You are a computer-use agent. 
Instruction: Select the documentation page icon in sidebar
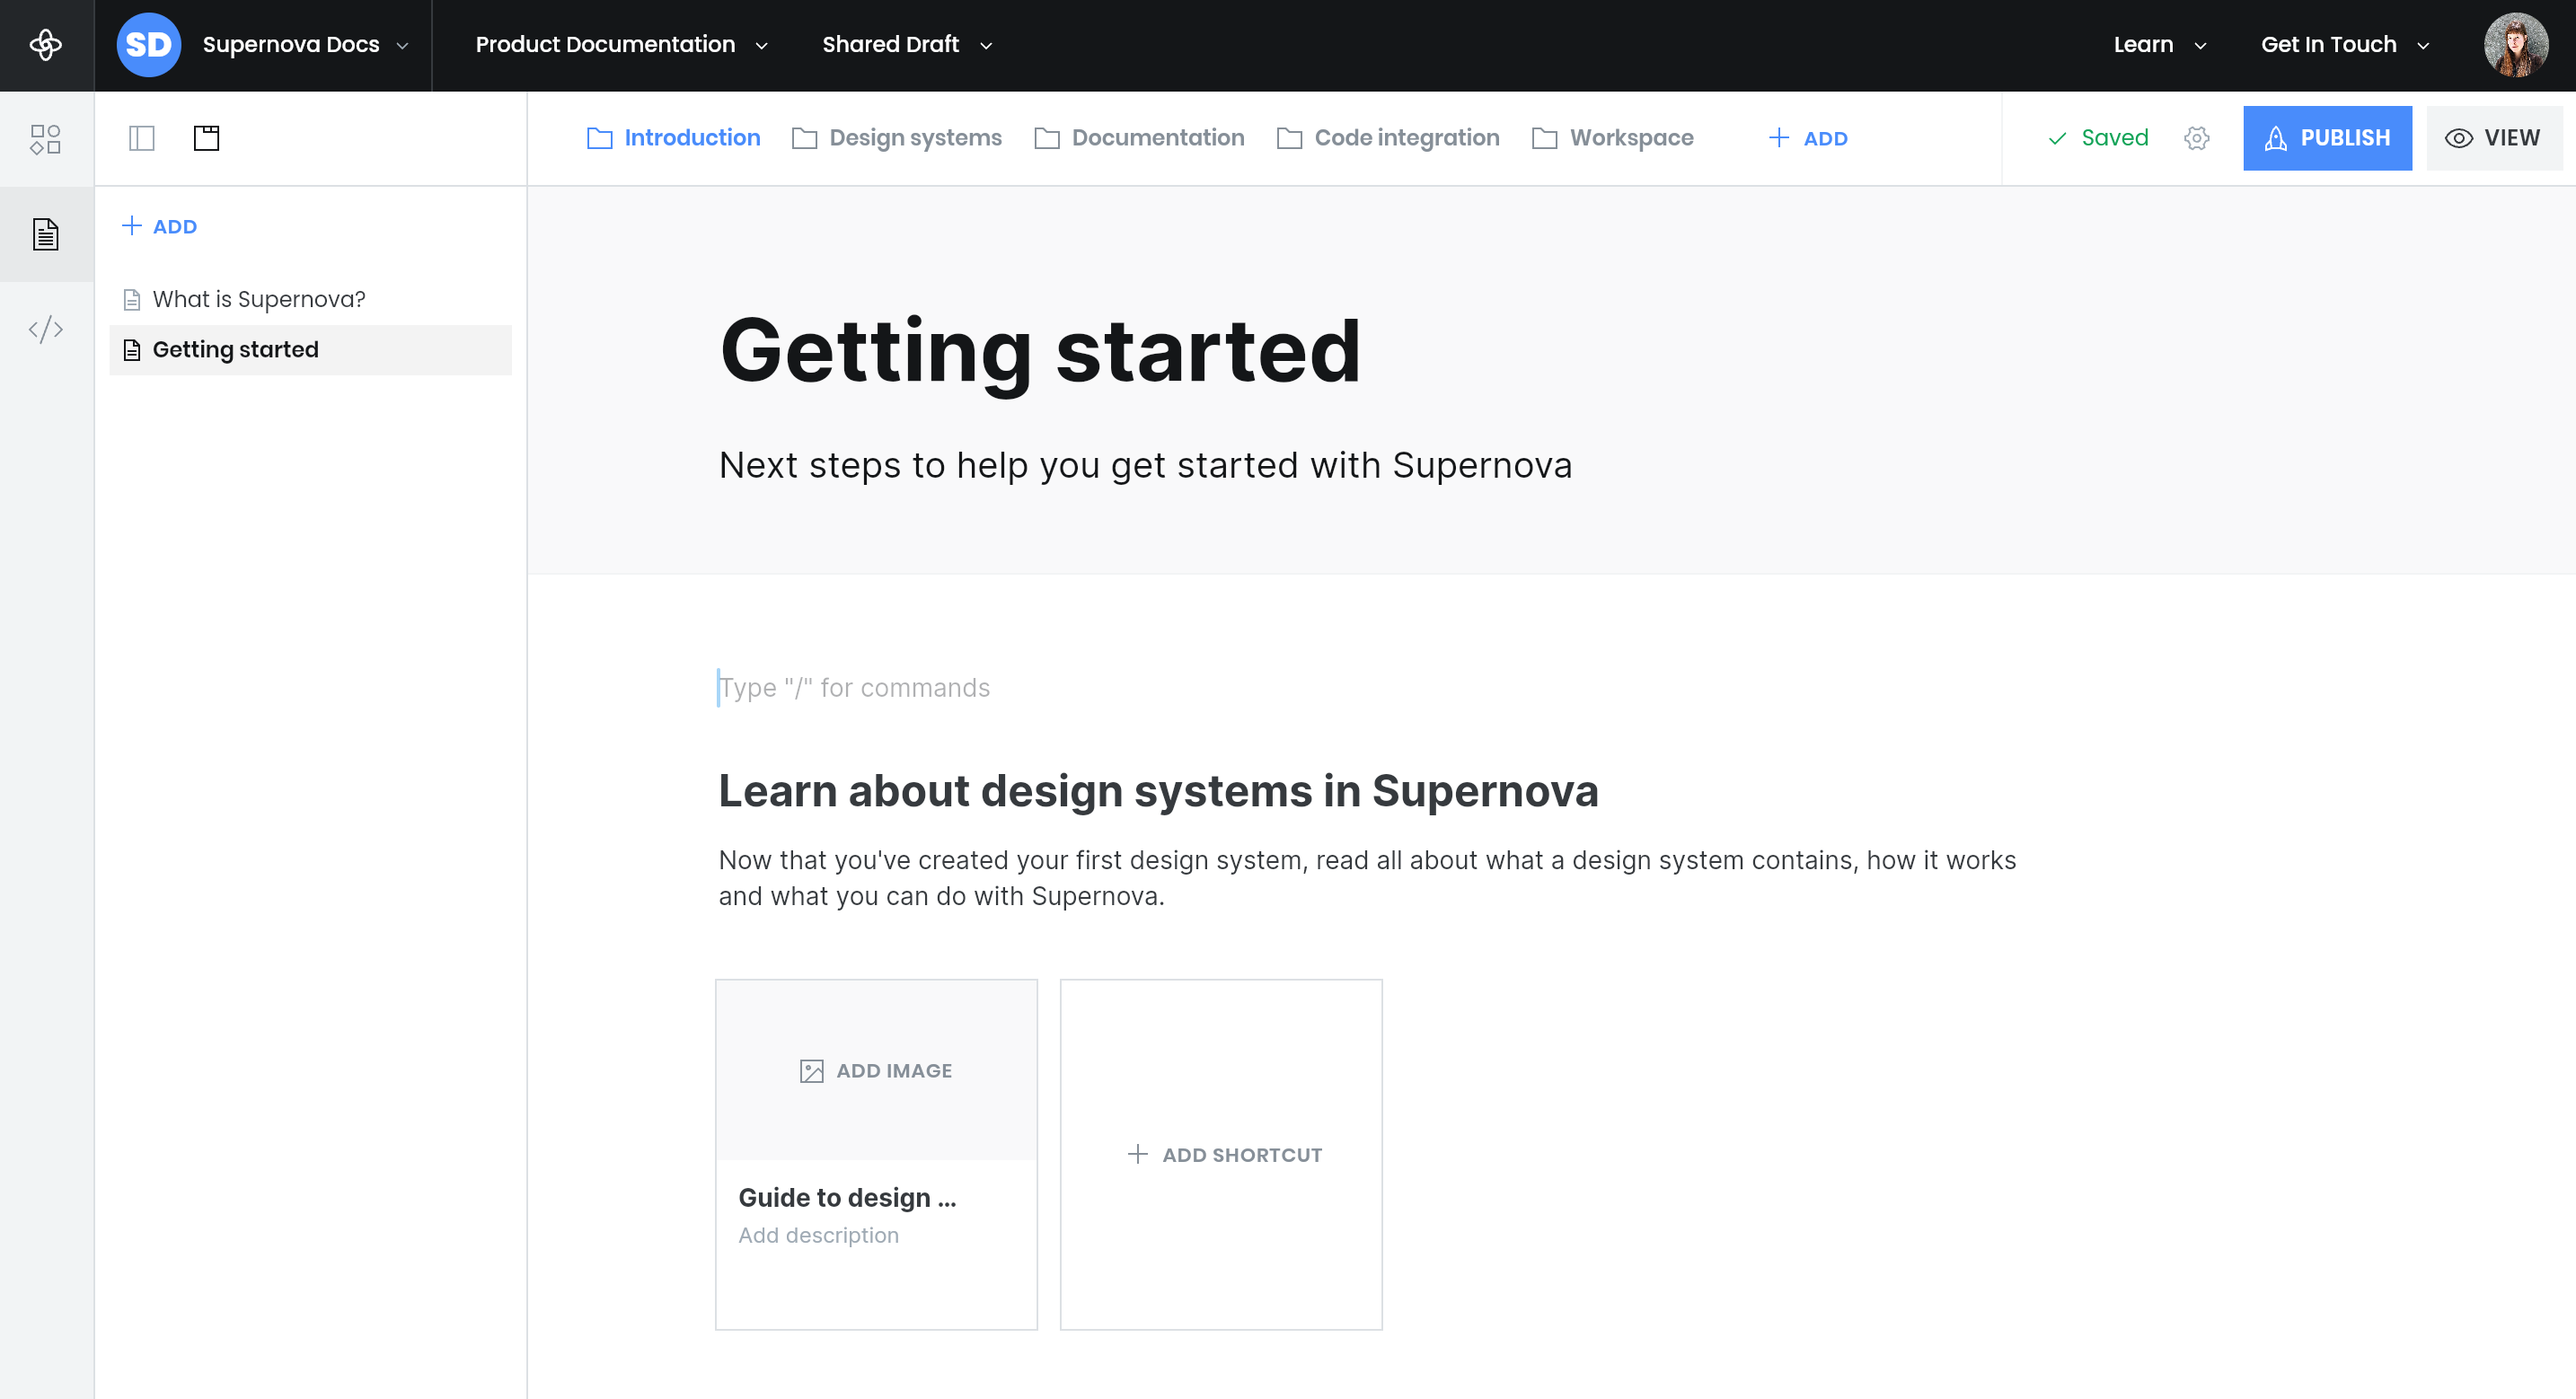click(x=46, y=234)
